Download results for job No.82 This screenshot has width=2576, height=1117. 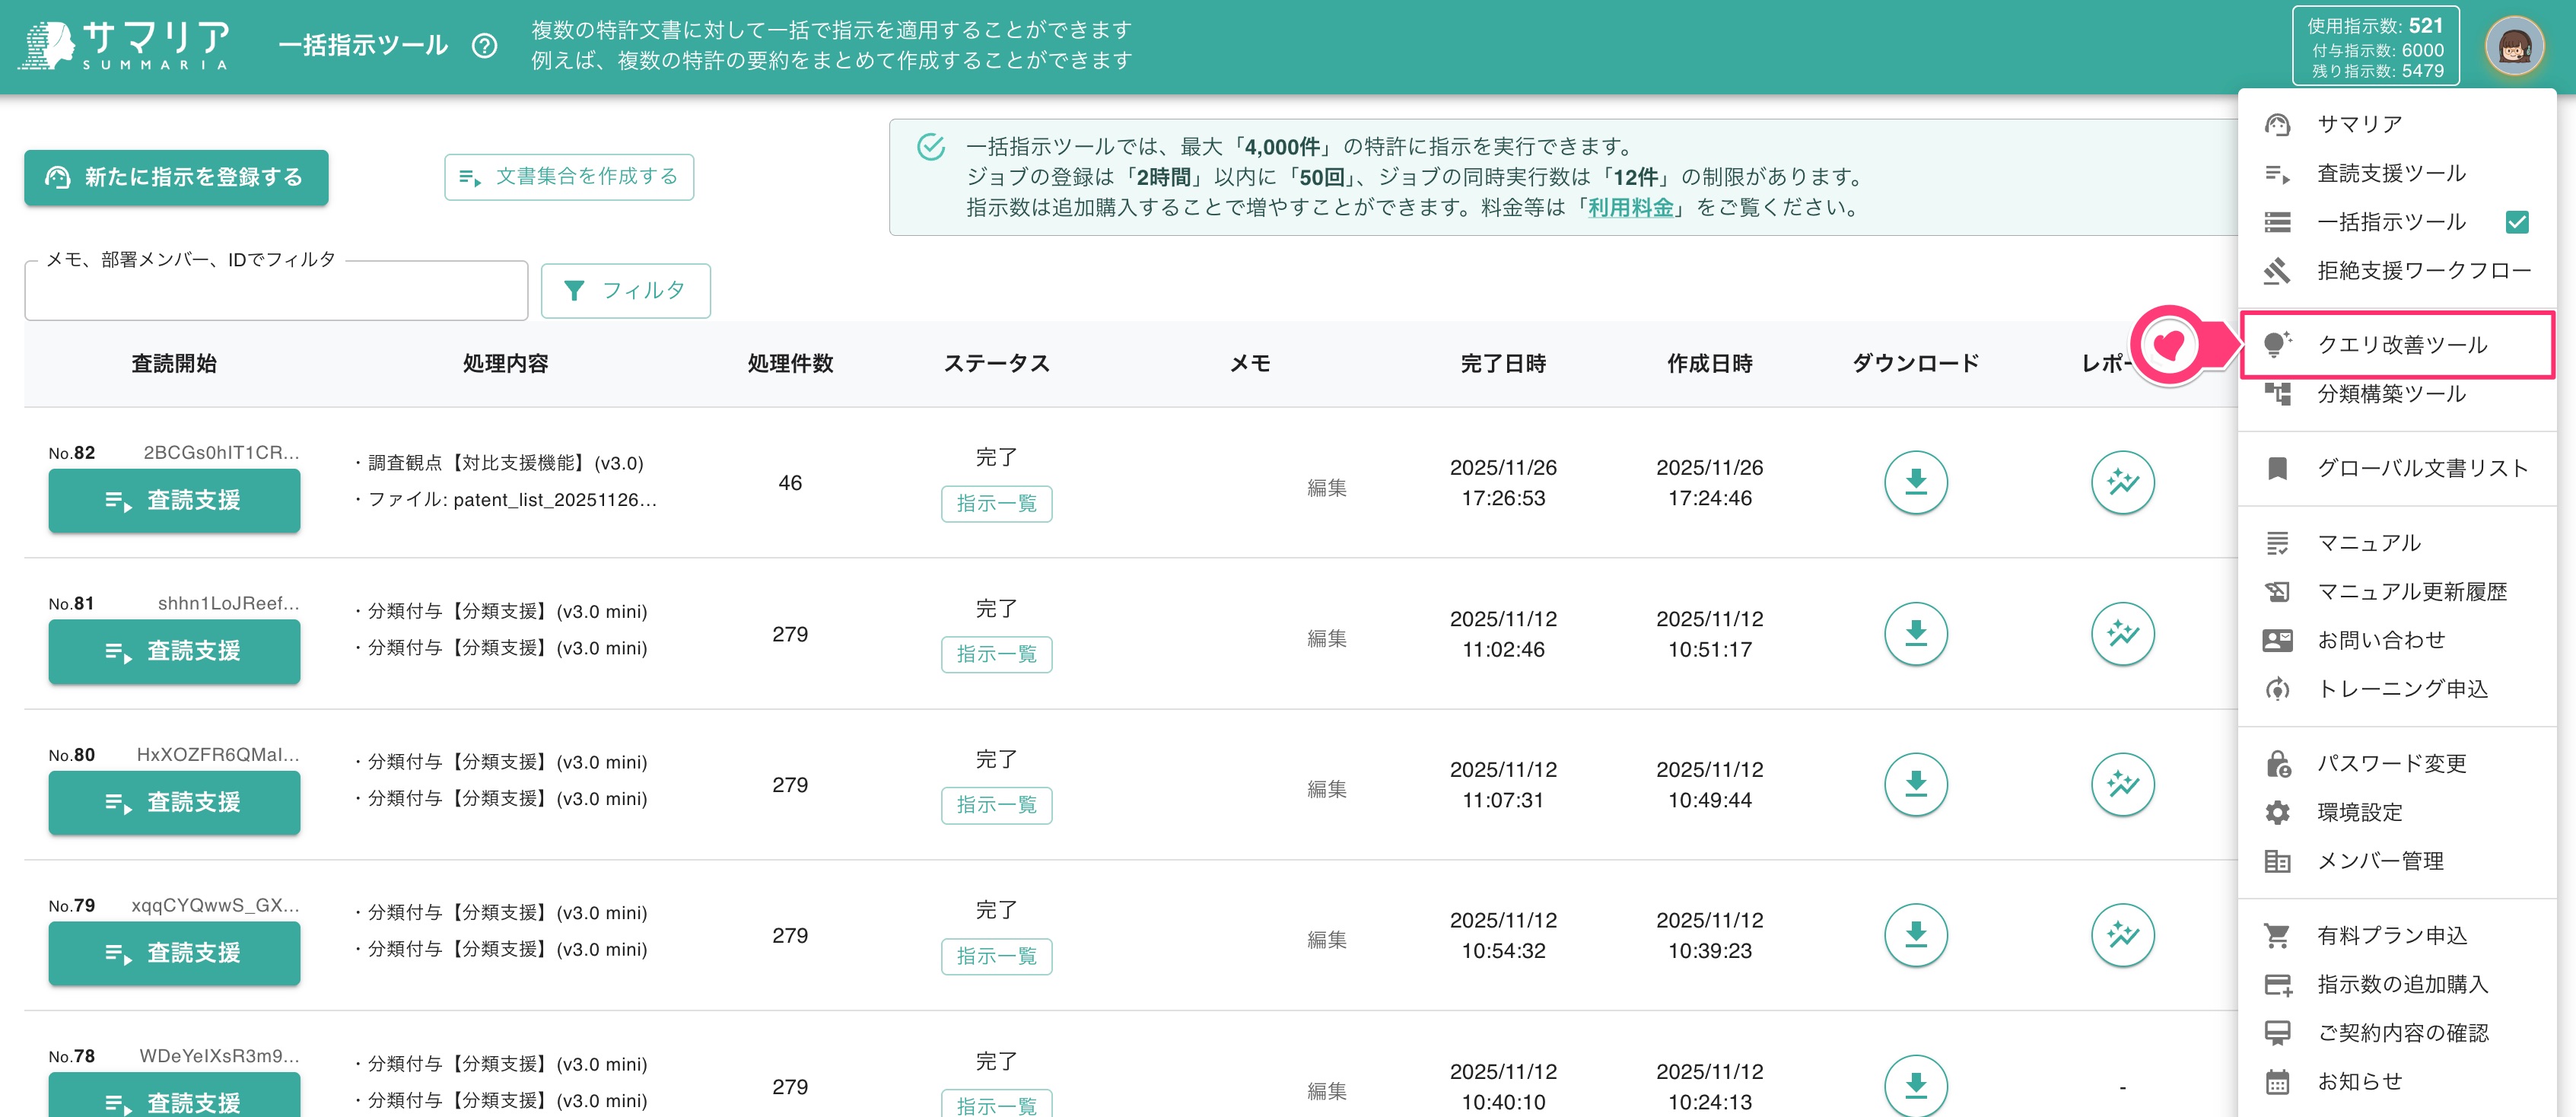(x=1915, y=483)
